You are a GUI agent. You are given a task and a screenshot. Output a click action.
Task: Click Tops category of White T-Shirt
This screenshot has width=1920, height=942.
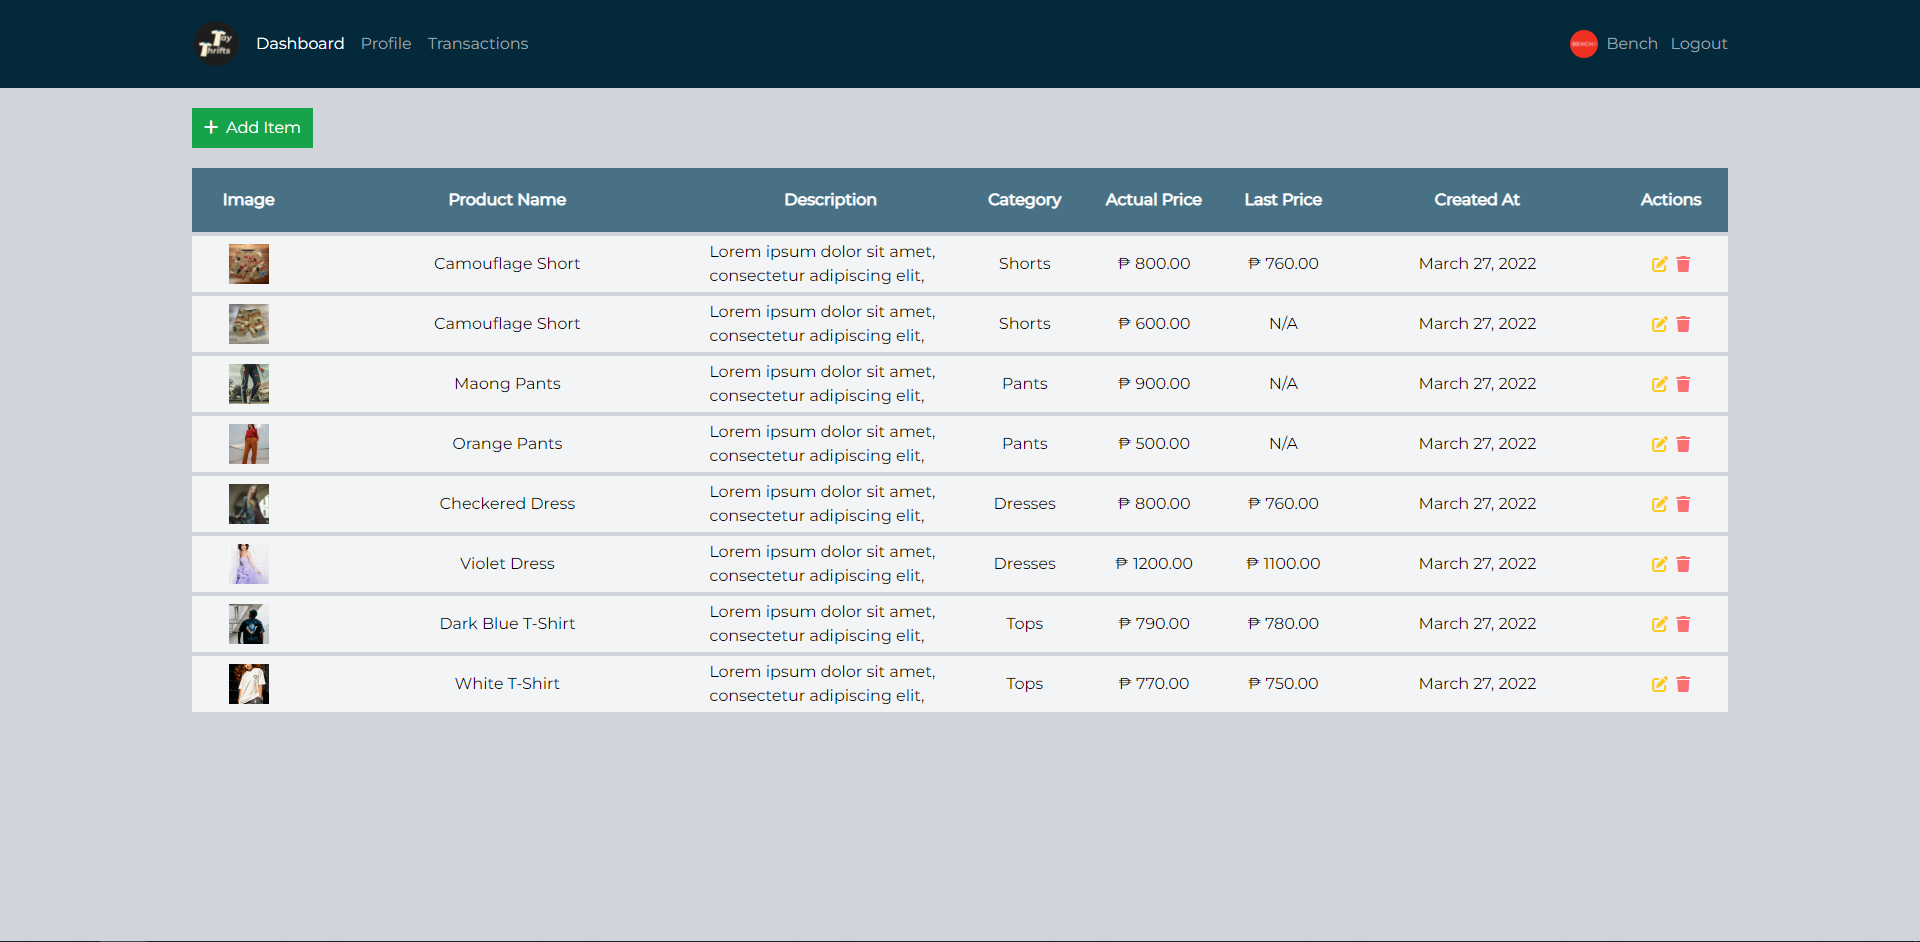pos(1025,684)
